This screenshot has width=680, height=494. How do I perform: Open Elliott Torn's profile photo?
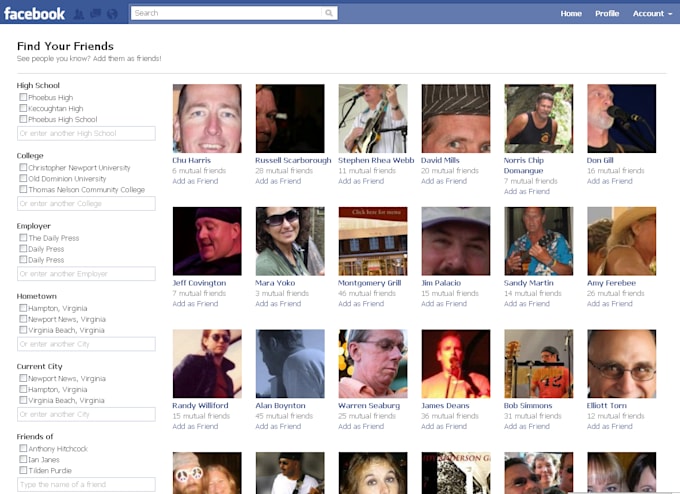[621, 364]
